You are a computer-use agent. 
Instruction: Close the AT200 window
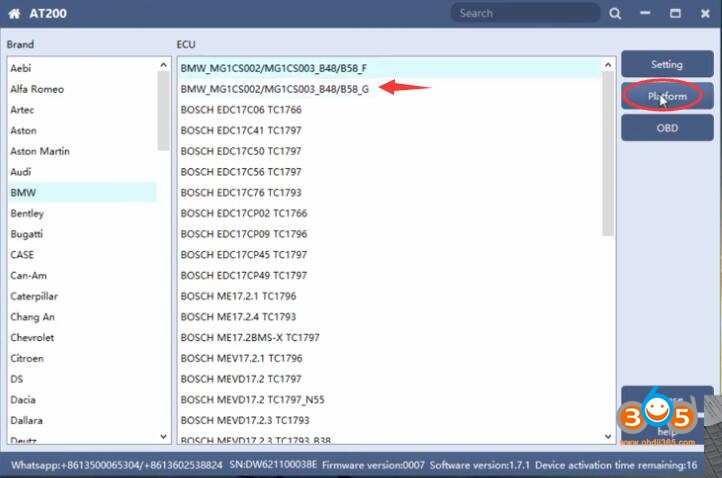point(705,13)
